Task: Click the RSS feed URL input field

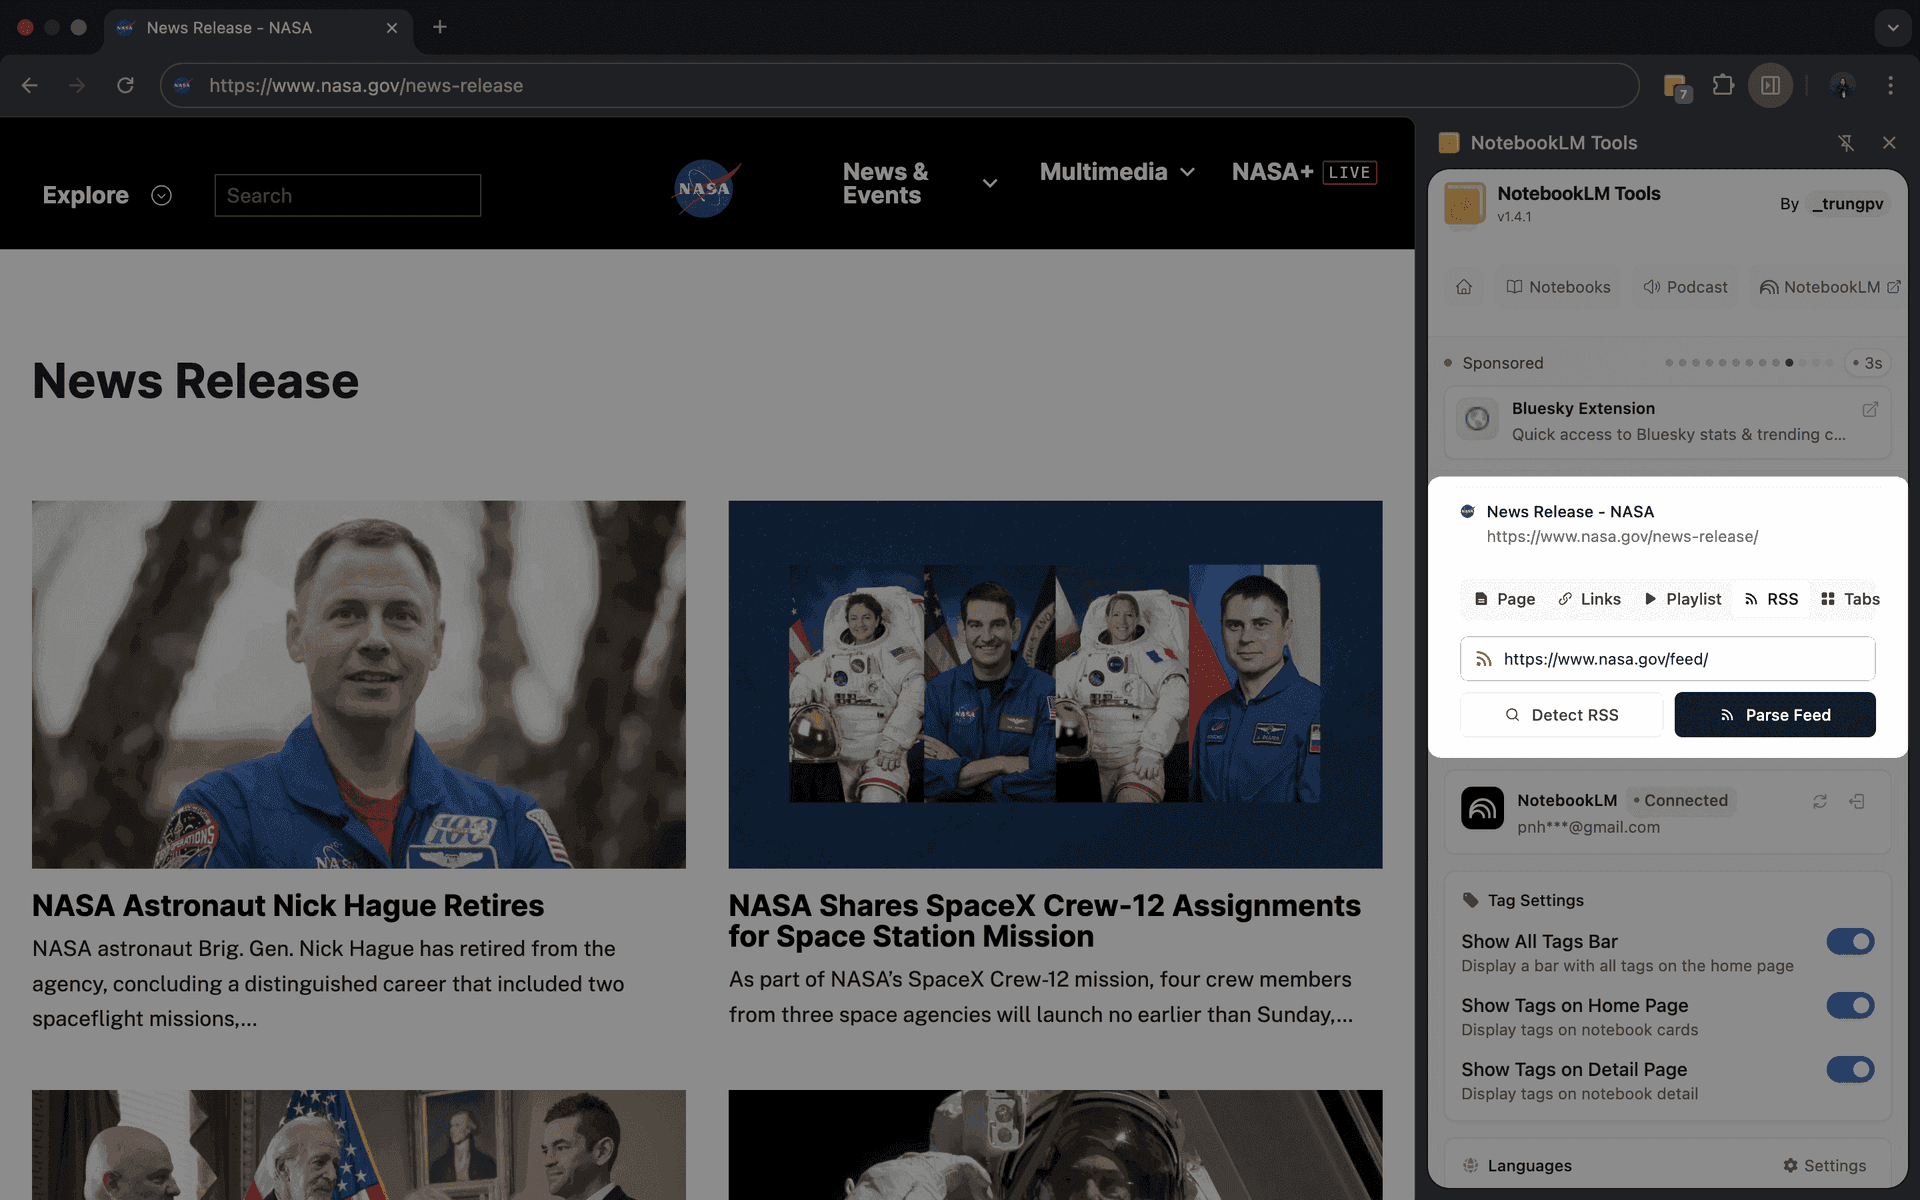Action: pos(1667,659)
